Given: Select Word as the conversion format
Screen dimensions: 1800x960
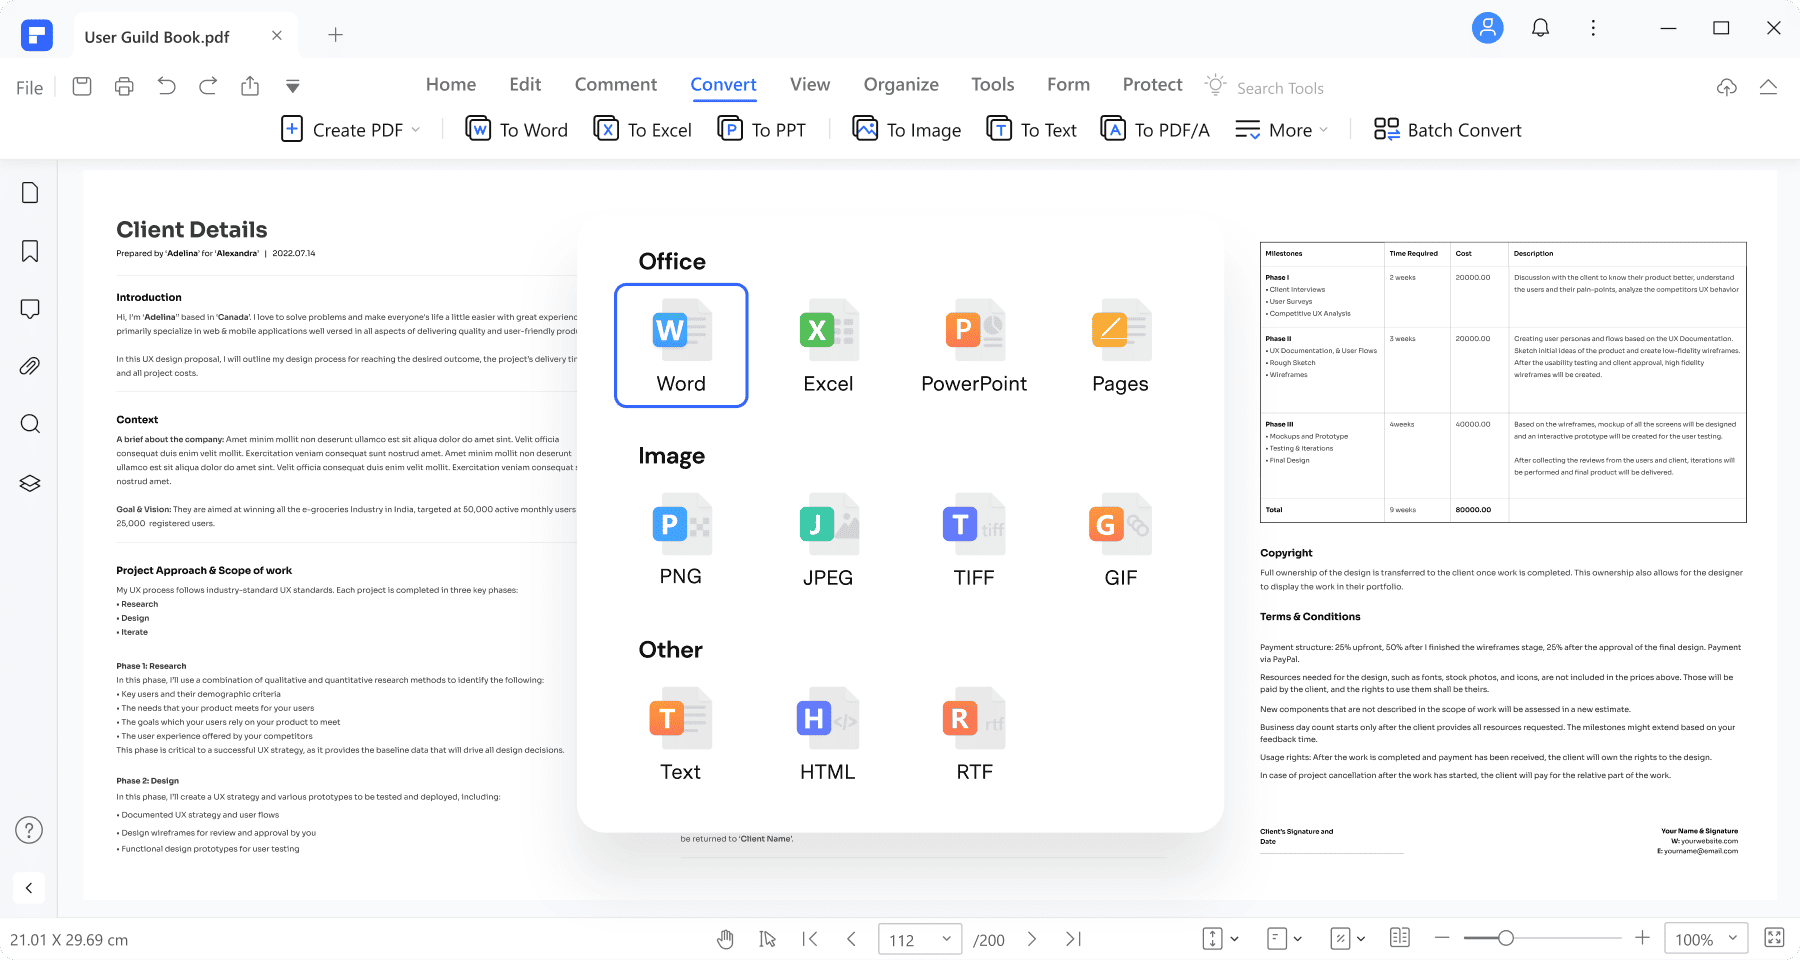Looking at the screenshot, I should click(x=681, y=346).
